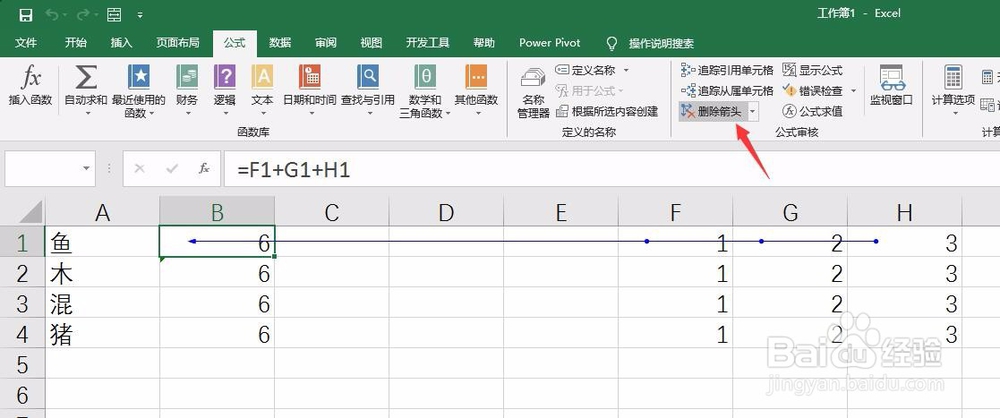Screen dimensions: 1000x418
Task: Open the 日期和时间 functions icon
Action: [x=309, y=77]
